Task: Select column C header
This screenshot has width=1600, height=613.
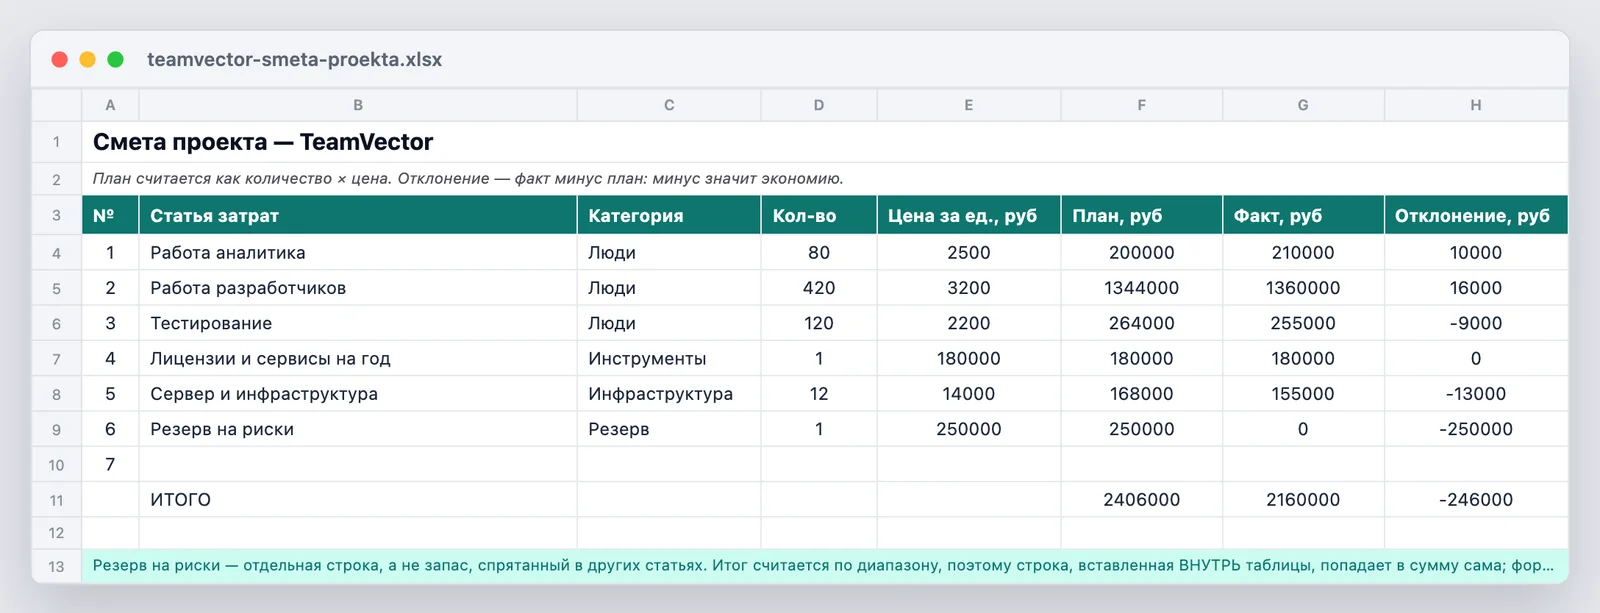Action: coord(669,105)
